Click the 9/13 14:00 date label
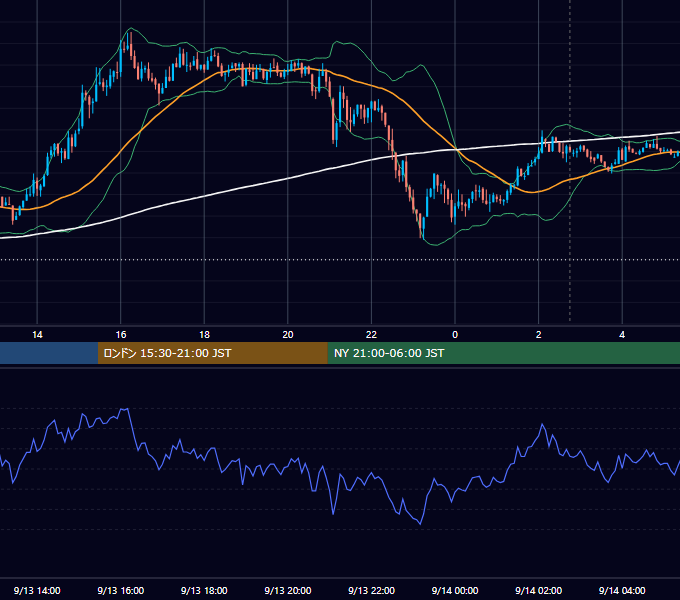 pyautogui.click(x=37, y=590)
